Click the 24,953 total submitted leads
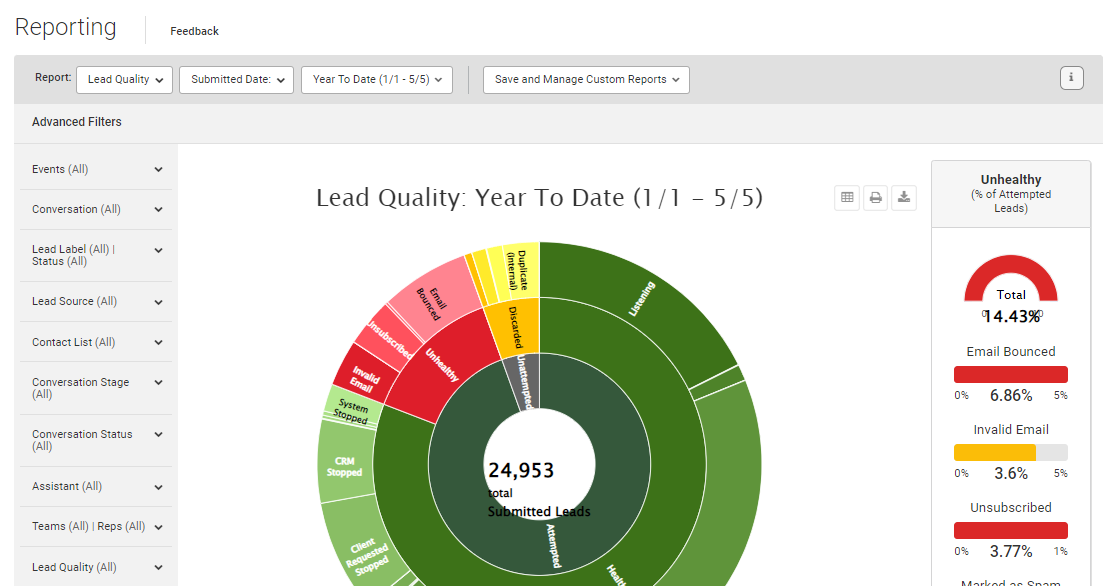 (x=521, y=470)
